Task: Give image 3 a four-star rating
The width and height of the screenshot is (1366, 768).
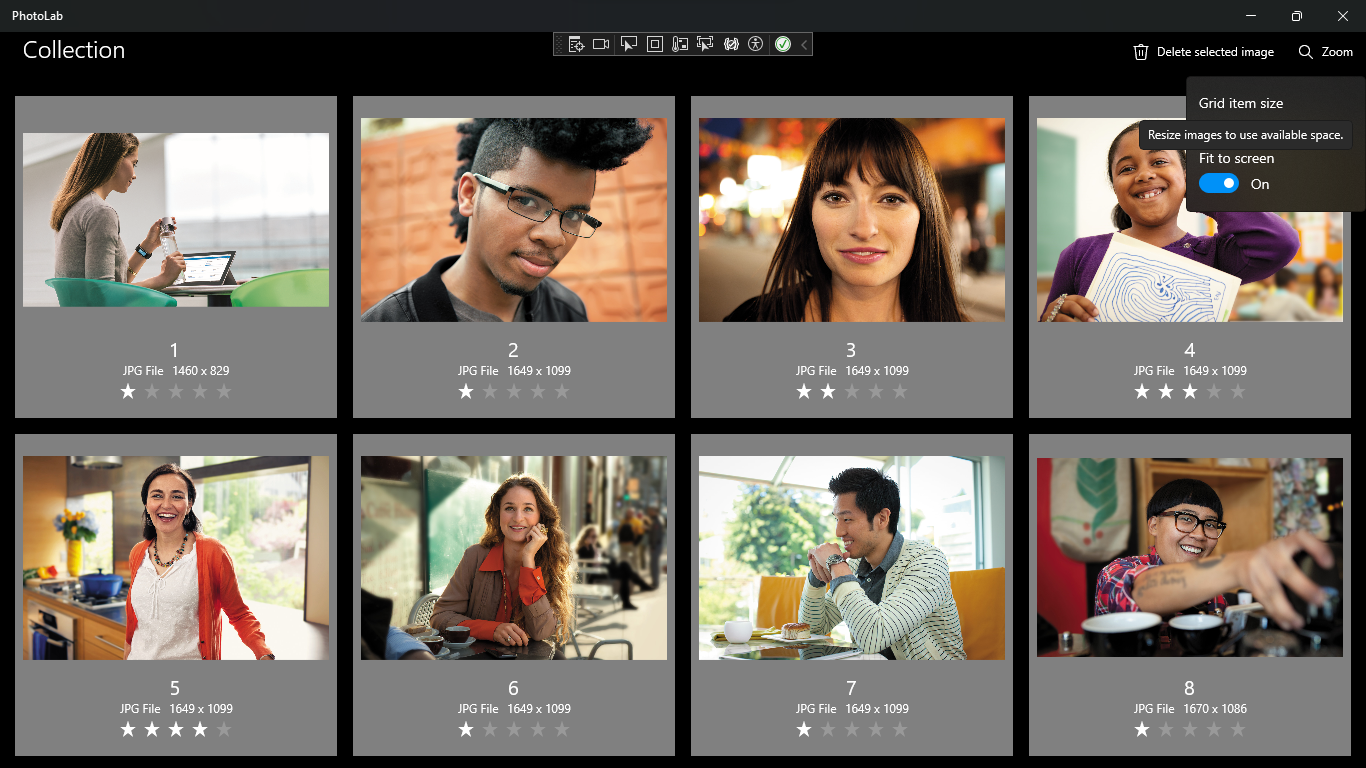Action: (x=876, y=392)
